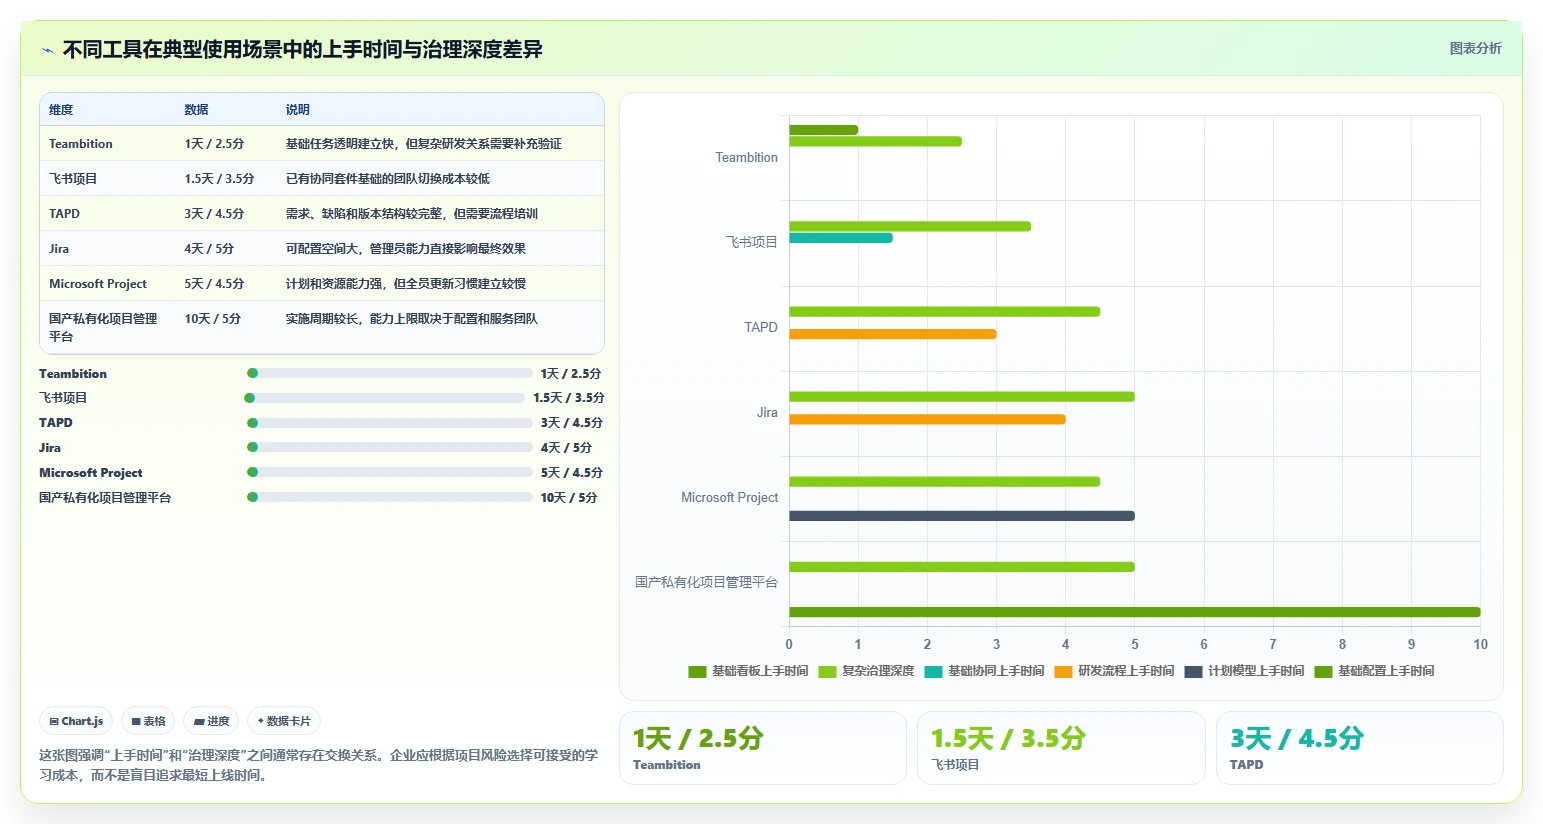This screenshot has height=824, width=1543.
Task: Click the 10天 / 5分 value in the table
Action: pos(213,319)
